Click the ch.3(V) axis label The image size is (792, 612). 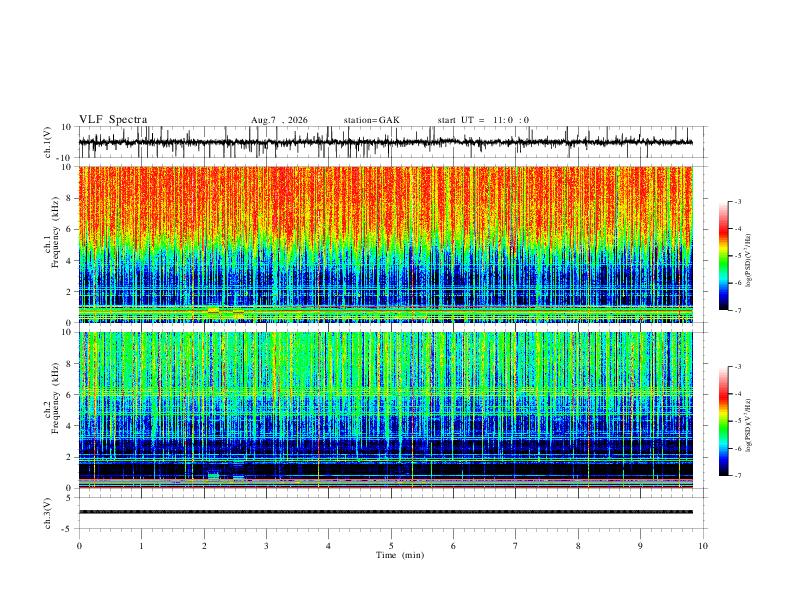click(x=48, y=513)
